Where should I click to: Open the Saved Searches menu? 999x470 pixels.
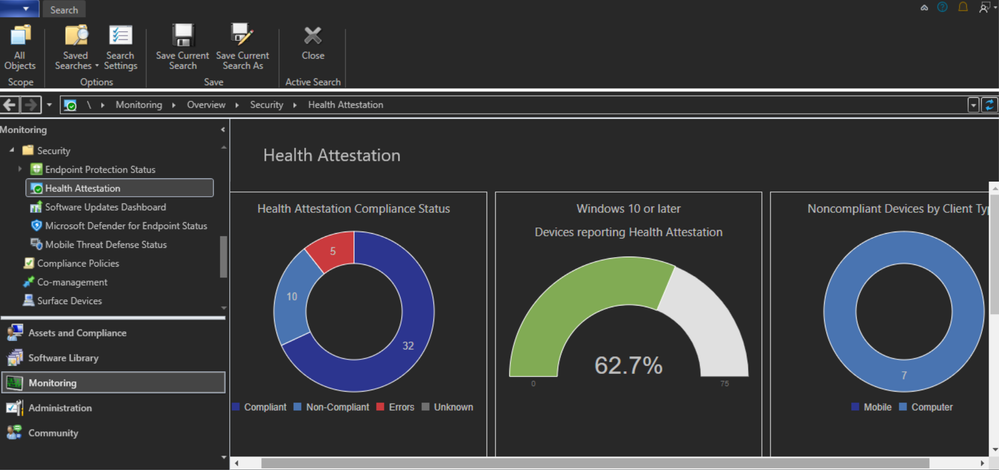point(76,48)
